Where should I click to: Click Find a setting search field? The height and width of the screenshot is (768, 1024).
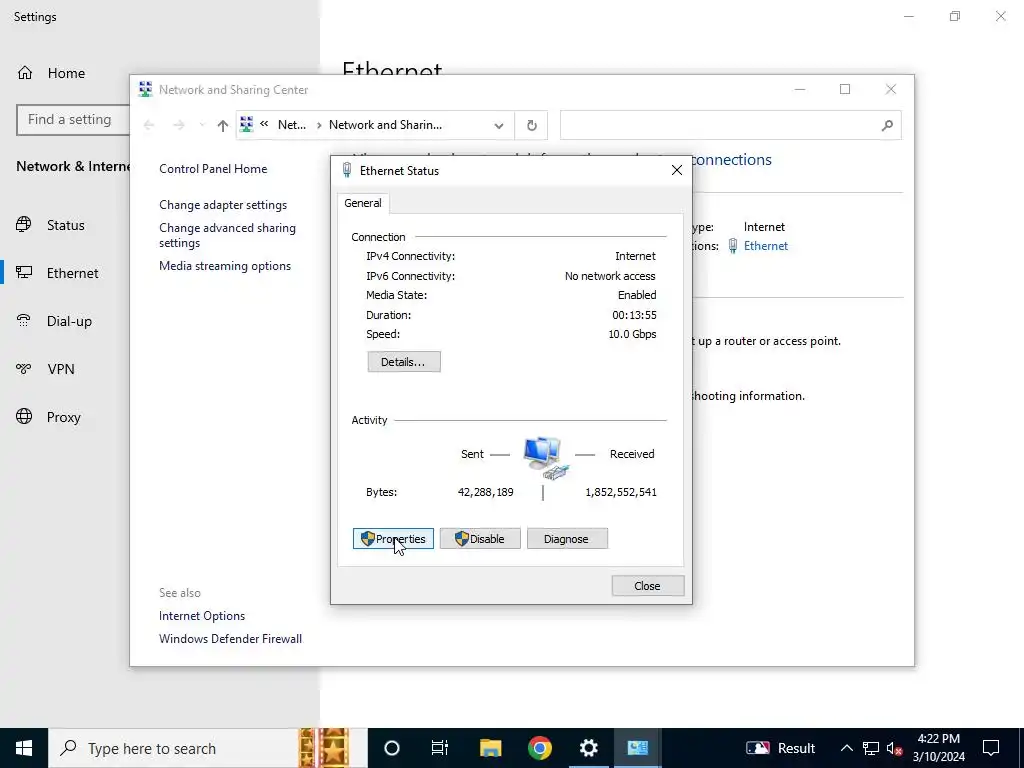(73, 120)
